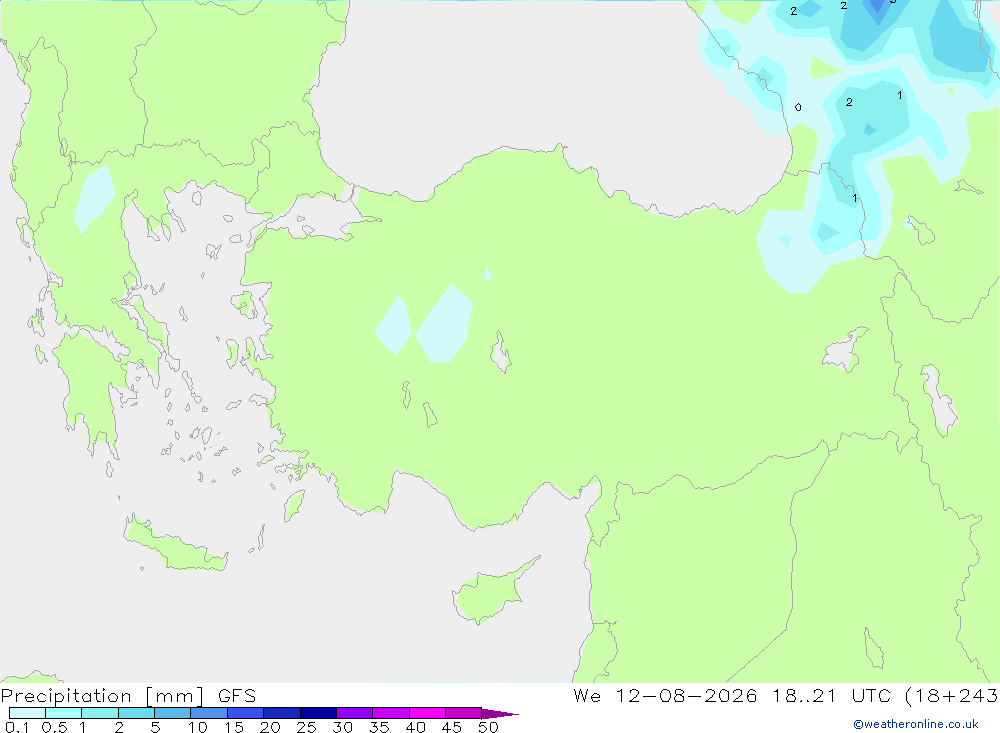Click the '10' legend scale label
This screenshot has width=1000, height=733.
tap(197, 727)
